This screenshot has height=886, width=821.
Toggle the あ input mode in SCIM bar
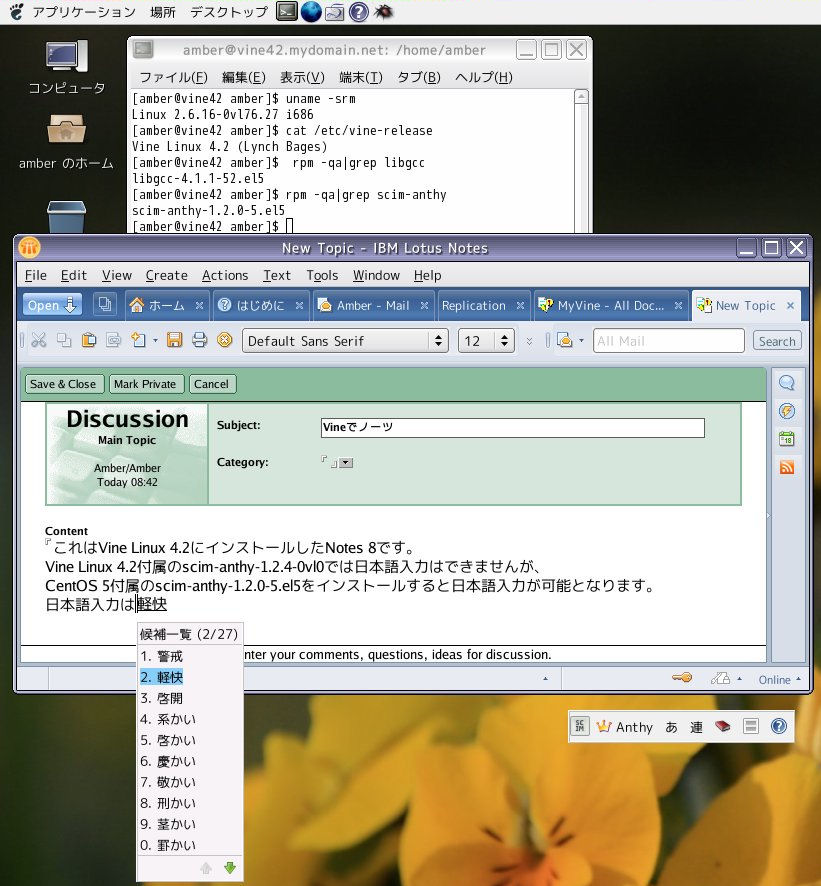(x=671, y=727)
